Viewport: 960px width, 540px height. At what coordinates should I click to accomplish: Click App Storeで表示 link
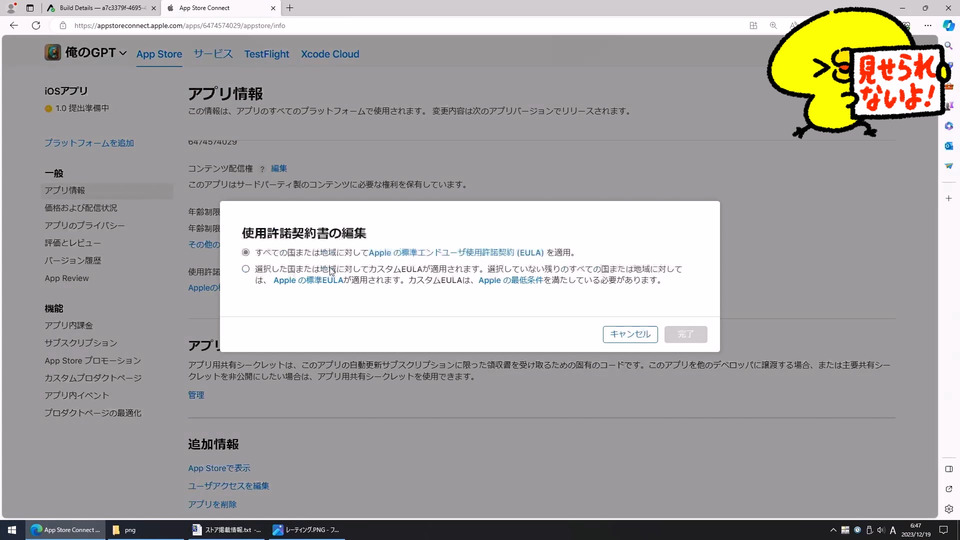click(219, 468)
